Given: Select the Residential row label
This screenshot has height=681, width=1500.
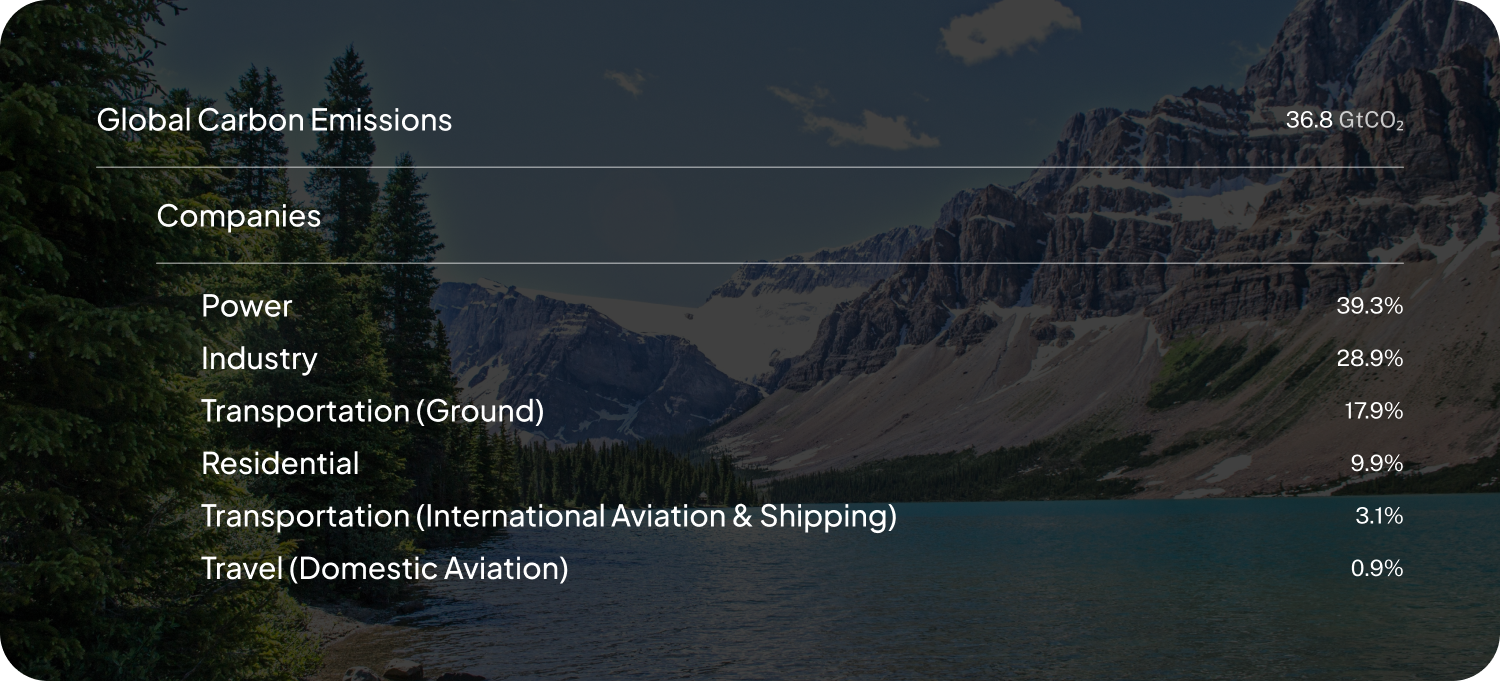Looking at the screenshot, I should pos(280,464).
